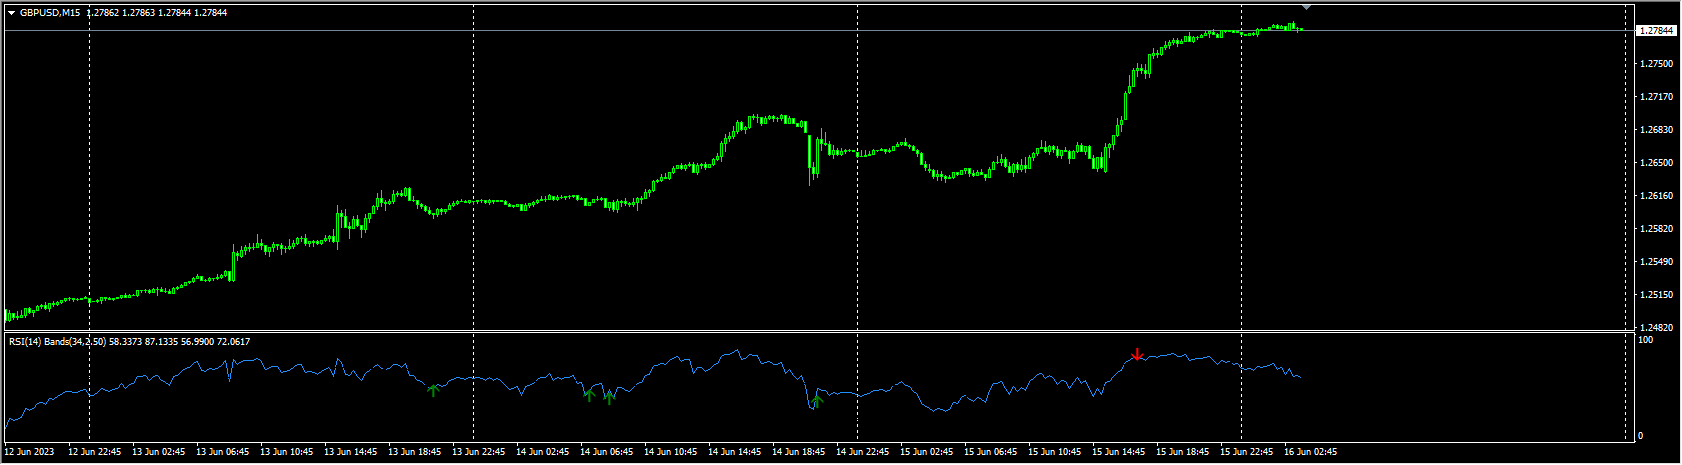This screenshot has width=1682, height=465.
Task: Click the RSI scale 0 level label
Action: (1640, 436)
